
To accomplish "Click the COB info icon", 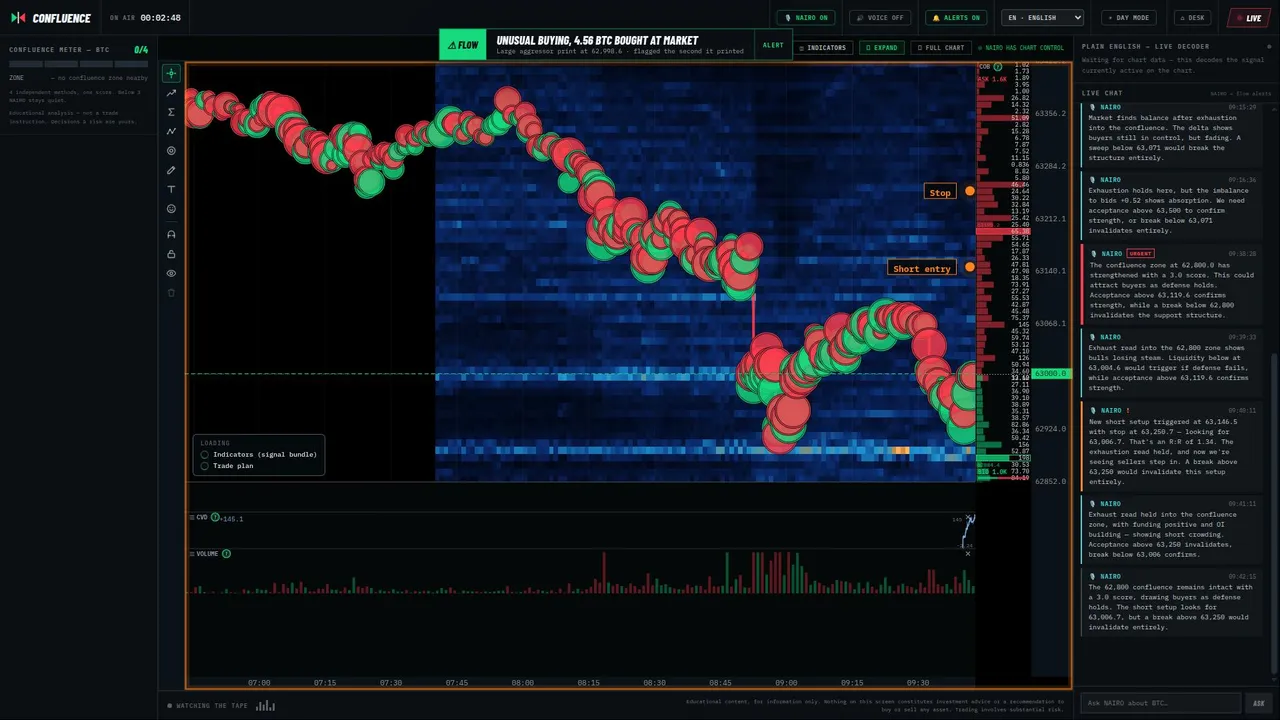I will [998, 67].
